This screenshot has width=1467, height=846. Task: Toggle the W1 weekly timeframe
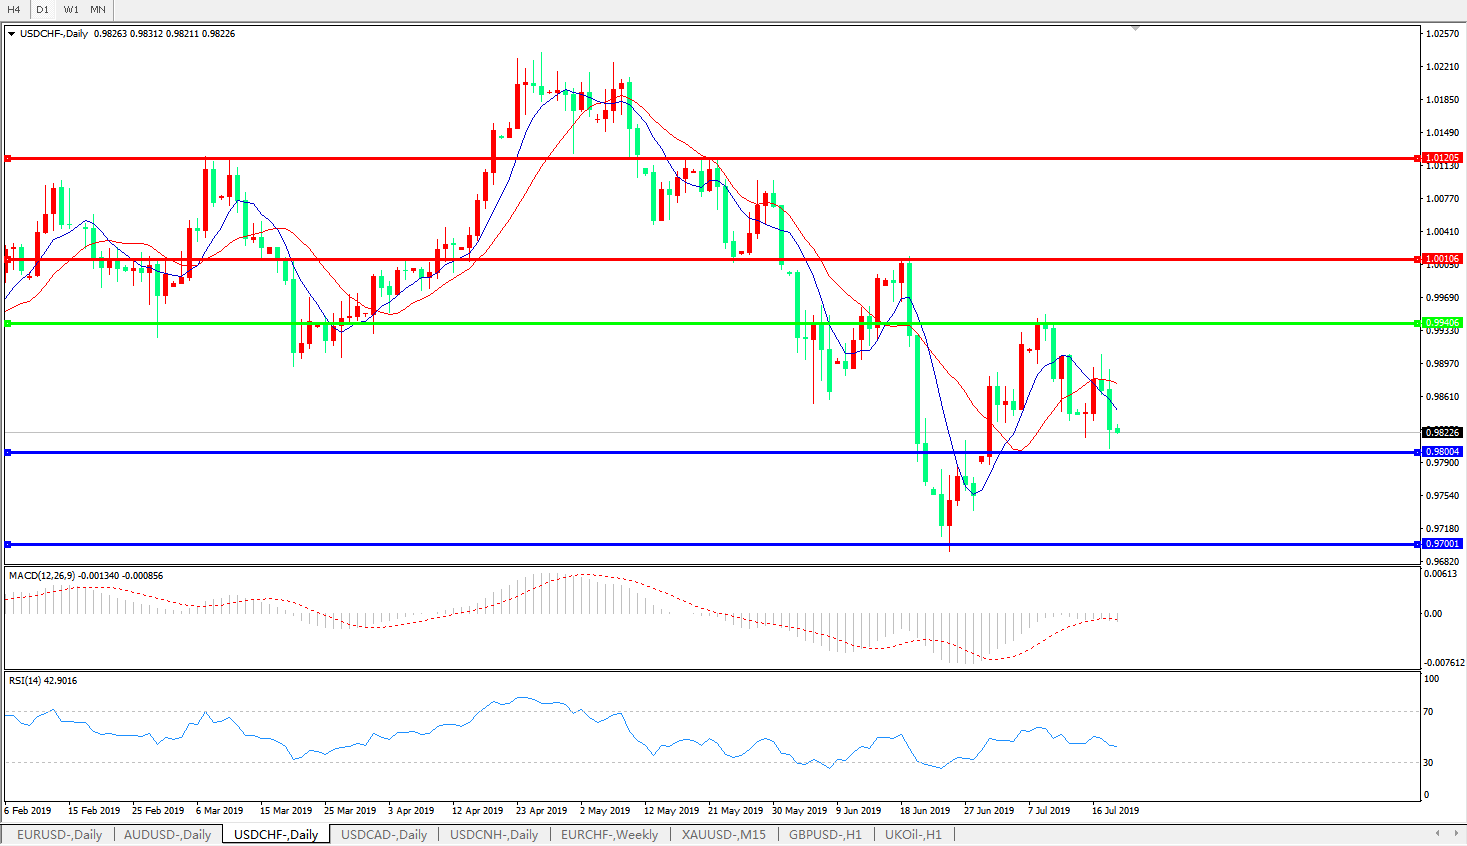coord(71,9)
